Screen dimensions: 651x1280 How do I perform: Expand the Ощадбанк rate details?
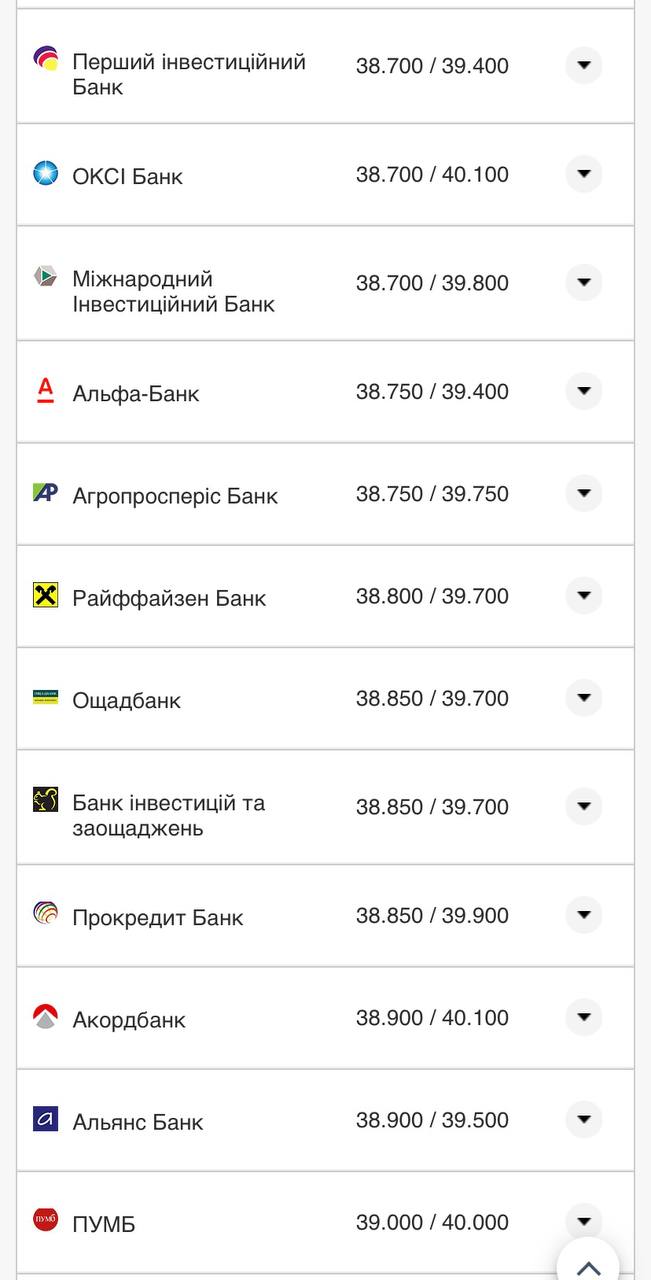pyautogui.click(x=583, y=697)
